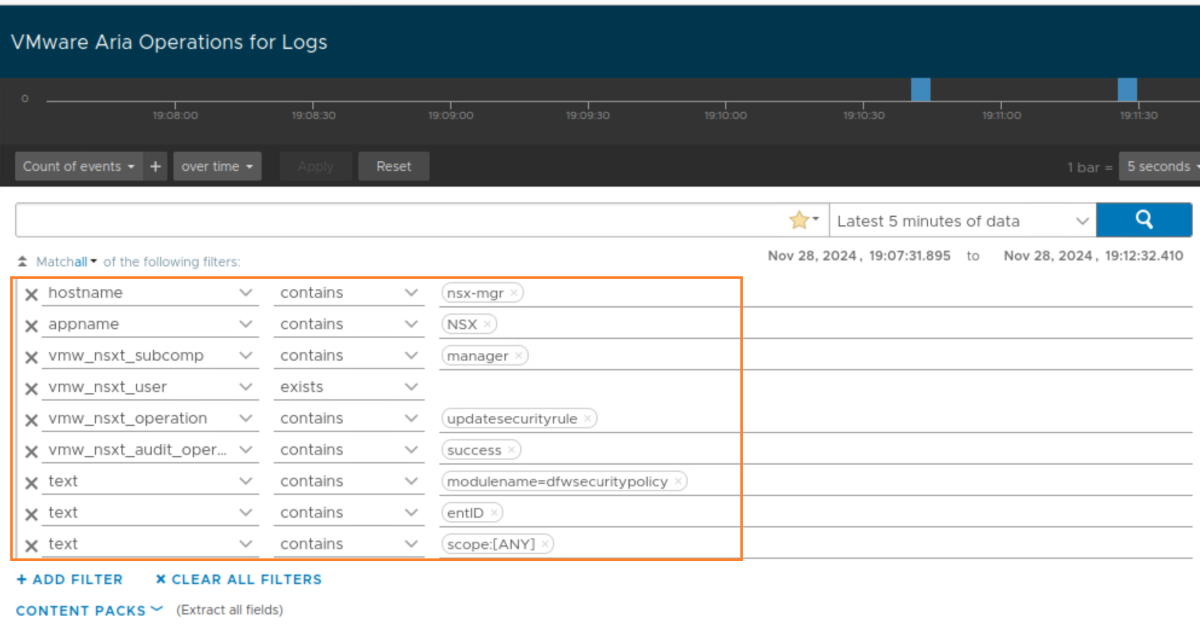The width and height of the screenshot is (1200, 625).
Task: Click the start timestamp 19:07:31.895
Action: coord(859,256)
